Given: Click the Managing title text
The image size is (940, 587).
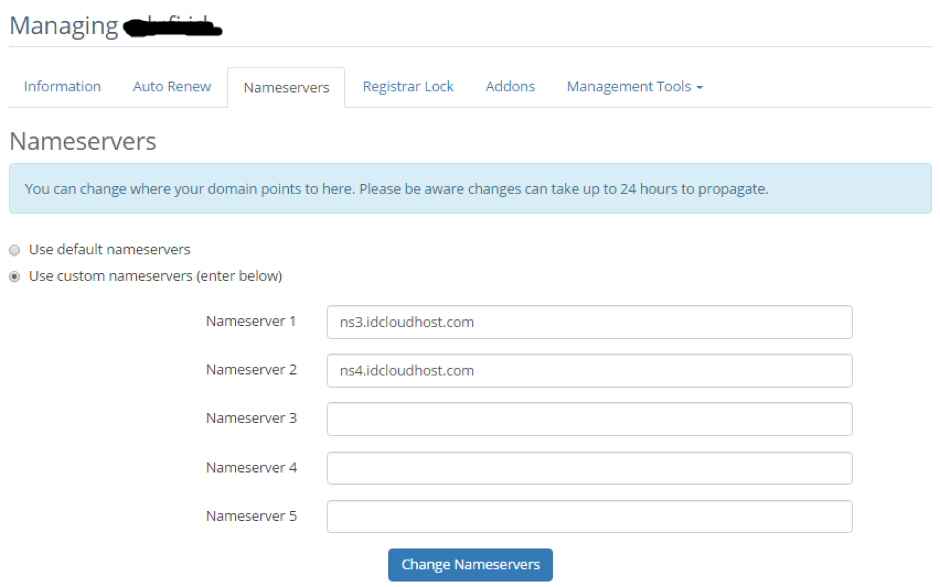Looking at the screenshot, I should 64,25.
